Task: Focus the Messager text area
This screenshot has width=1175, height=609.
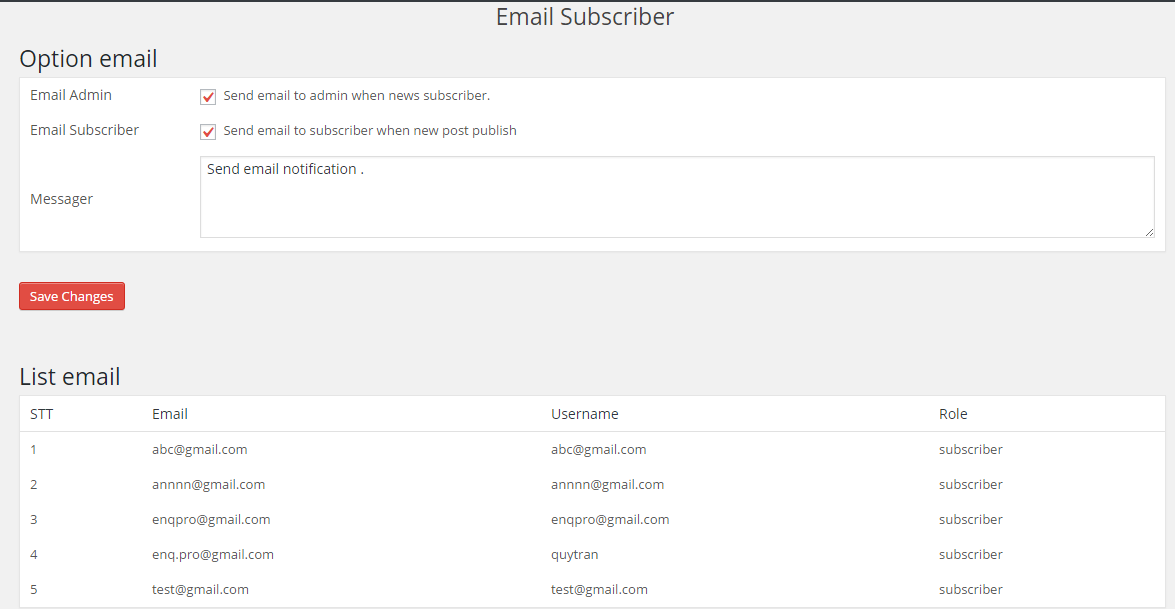Action: coord(677,197)
